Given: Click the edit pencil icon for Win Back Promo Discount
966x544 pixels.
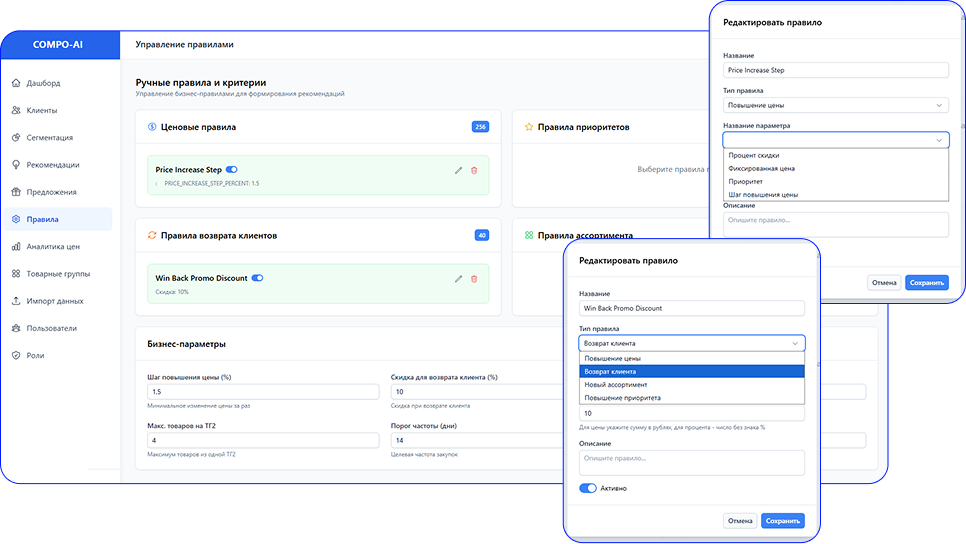Looking at the screenshot, I should (459, 278).
